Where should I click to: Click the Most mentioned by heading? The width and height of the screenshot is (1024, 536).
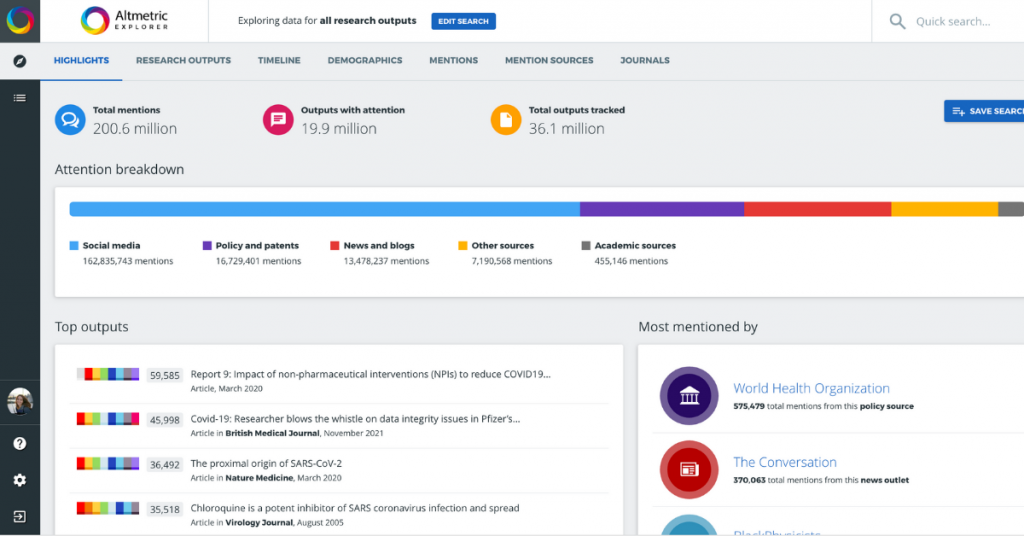coord(698,327)
